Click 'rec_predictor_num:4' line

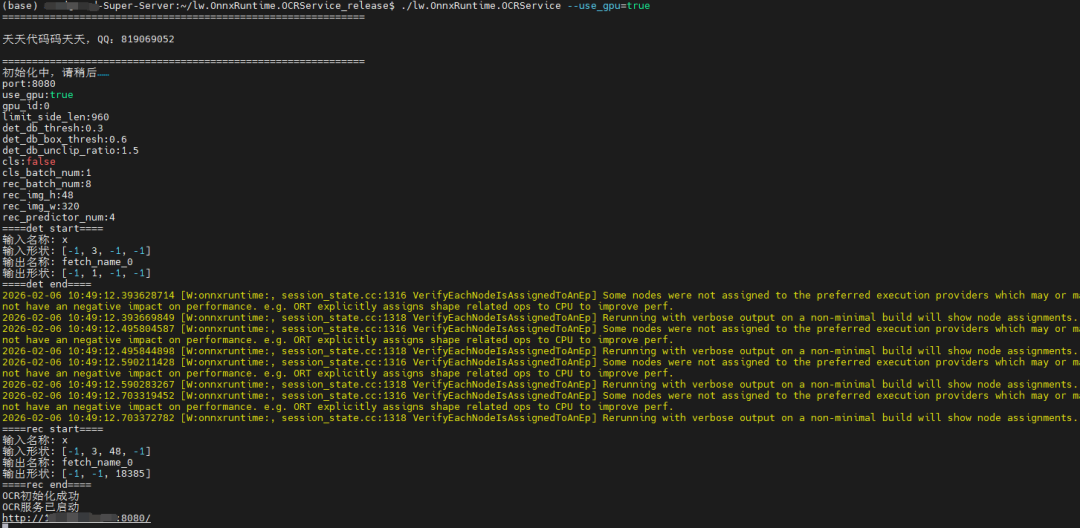pos(59,217)
